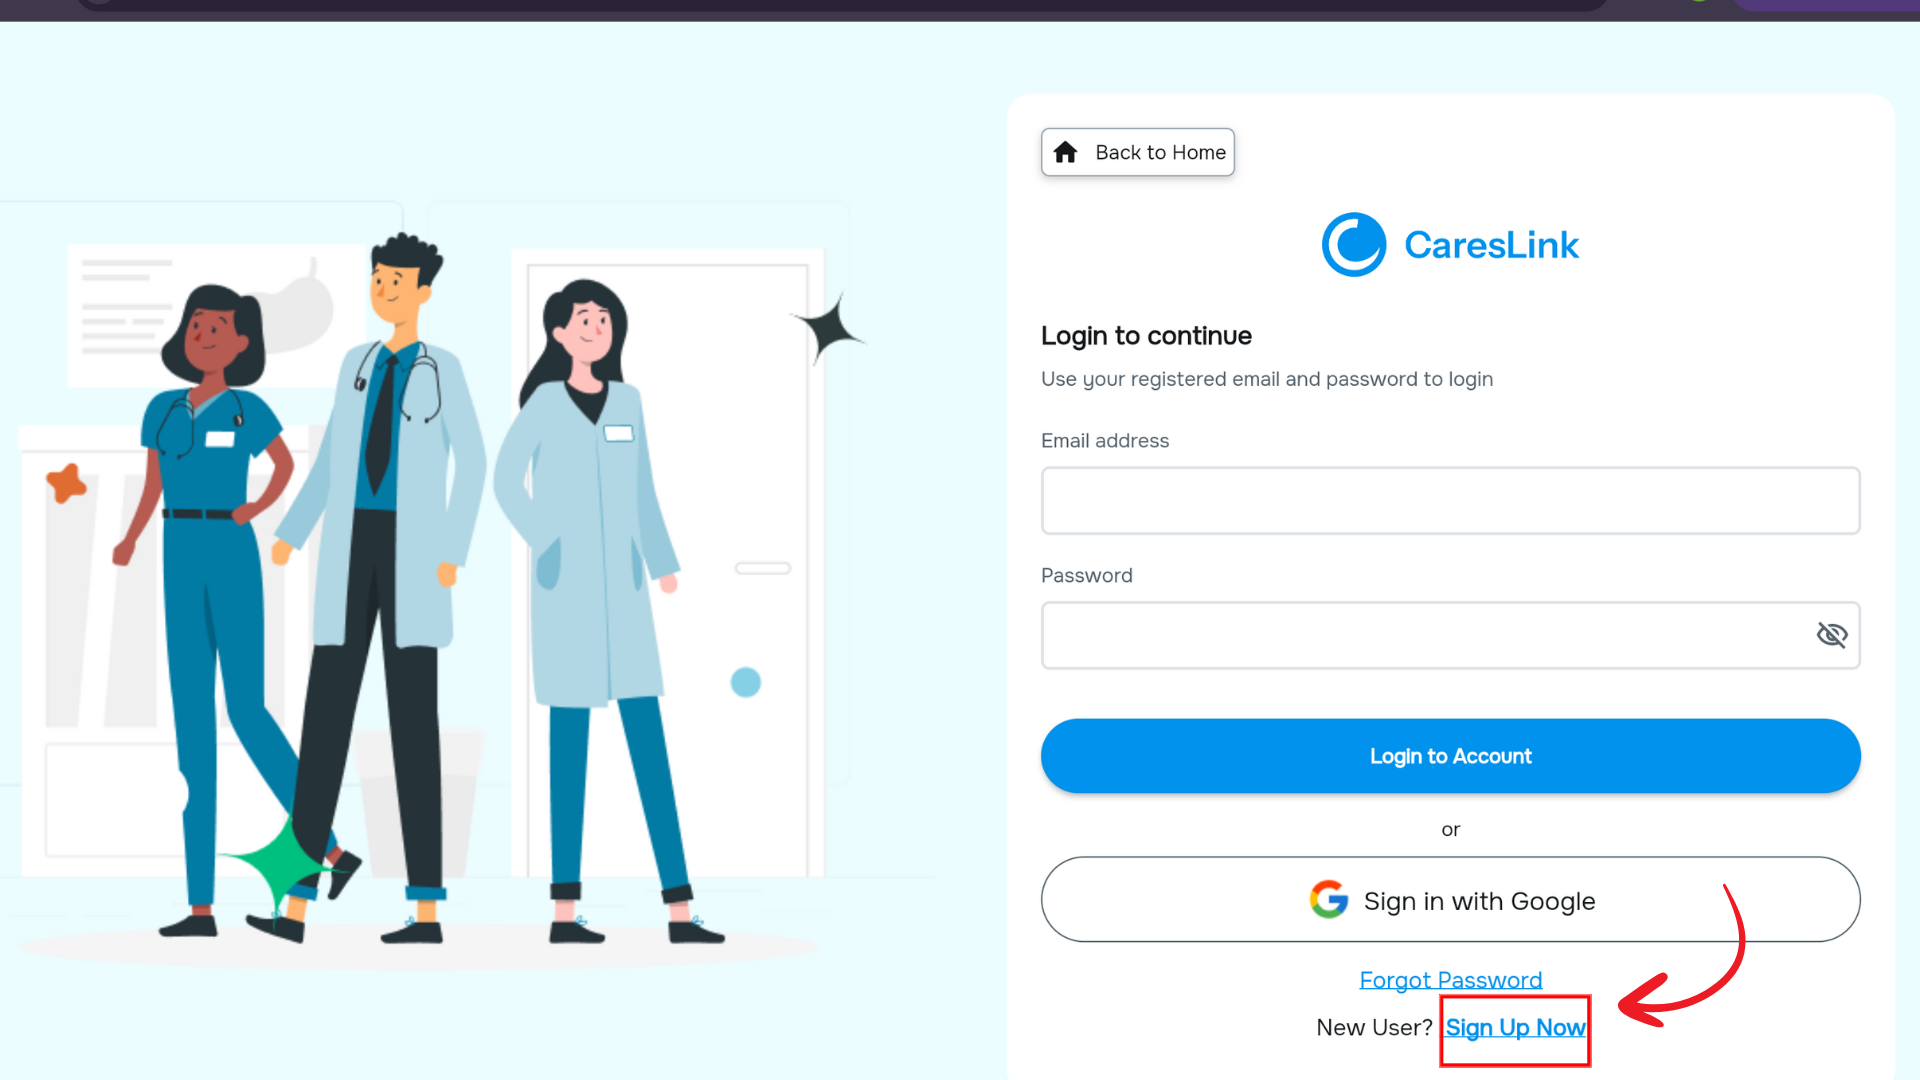Click the 'or' separator text
1920x1080 pixels.
tap(1450, 830)
